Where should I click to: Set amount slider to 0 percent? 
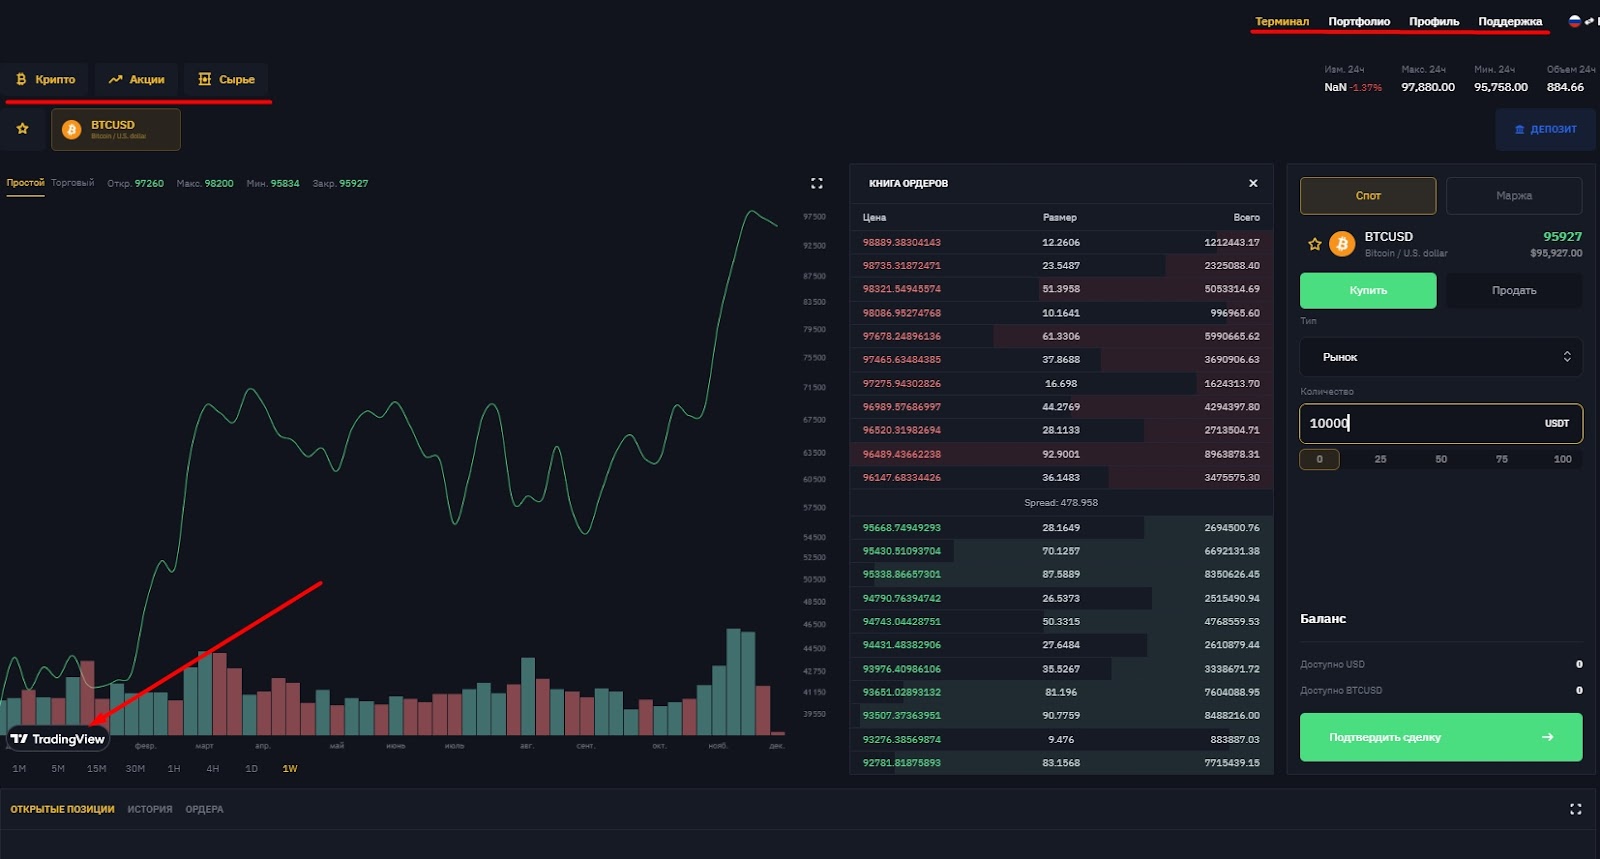(x=1319, y=459)
